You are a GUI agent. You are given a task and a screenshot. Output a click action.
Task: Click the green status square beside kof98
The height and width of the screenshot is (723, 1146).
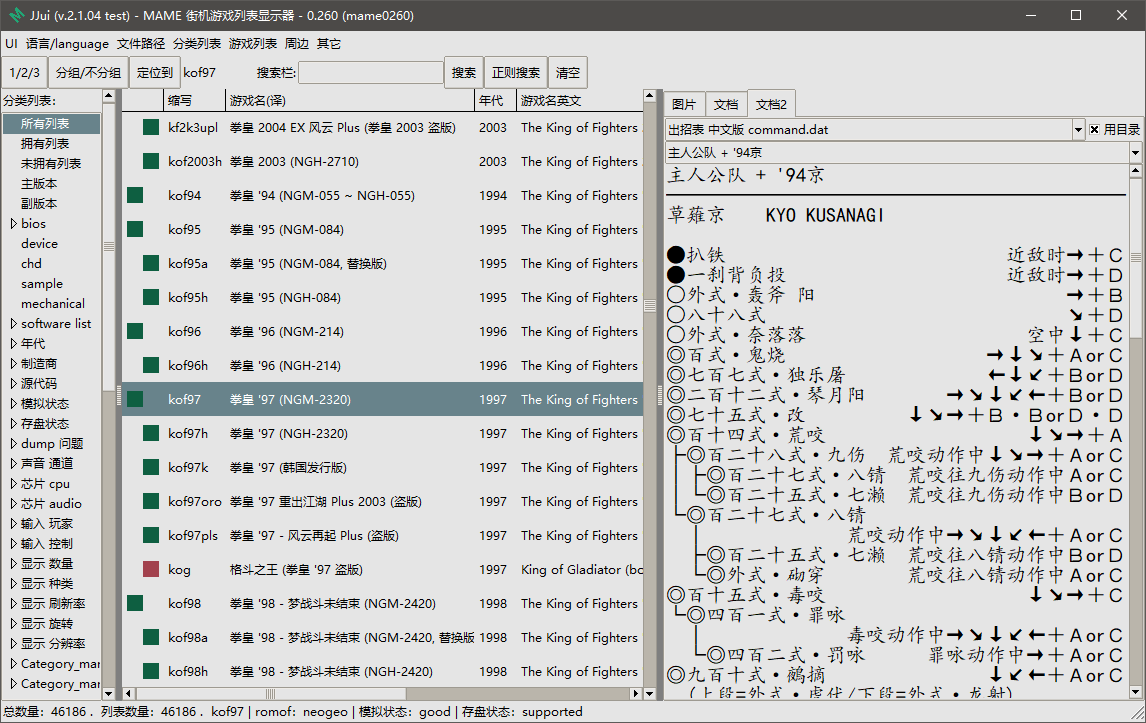[x=134, y=603]
